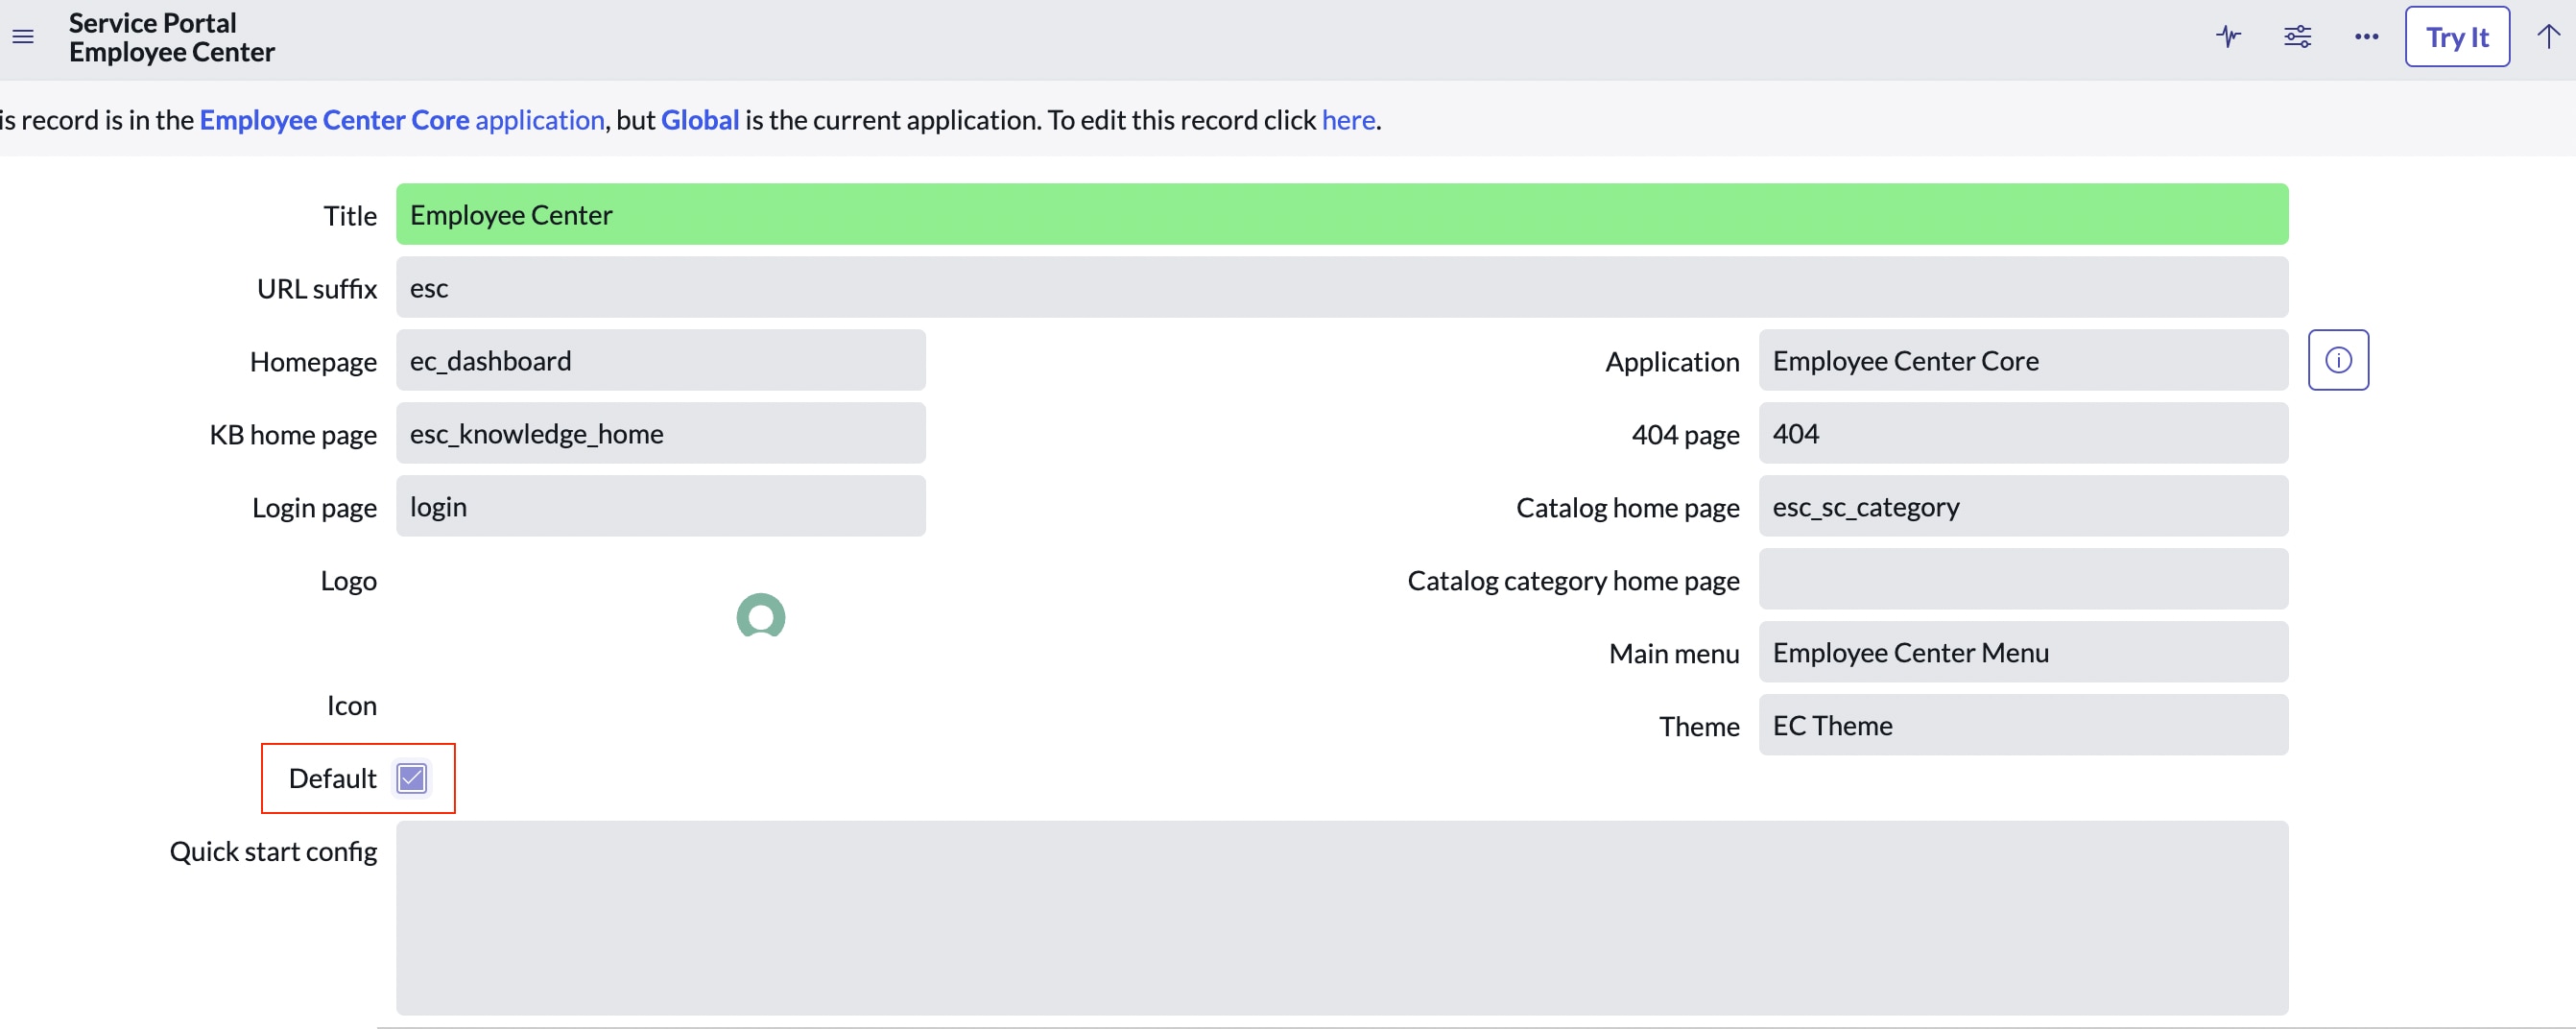The image size is (2576, 1029).
Task: Click inside the Quick start config area
Action: coord(1340,918)
